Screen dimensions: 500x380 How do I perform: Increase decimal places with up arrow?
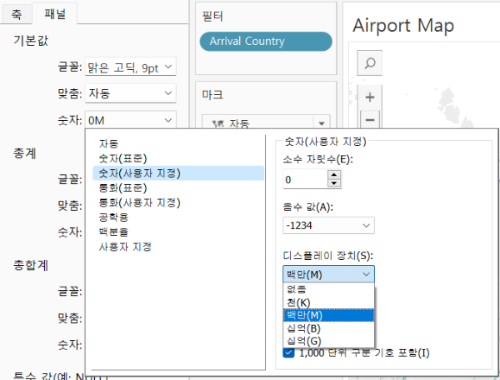tap(334, 175)
